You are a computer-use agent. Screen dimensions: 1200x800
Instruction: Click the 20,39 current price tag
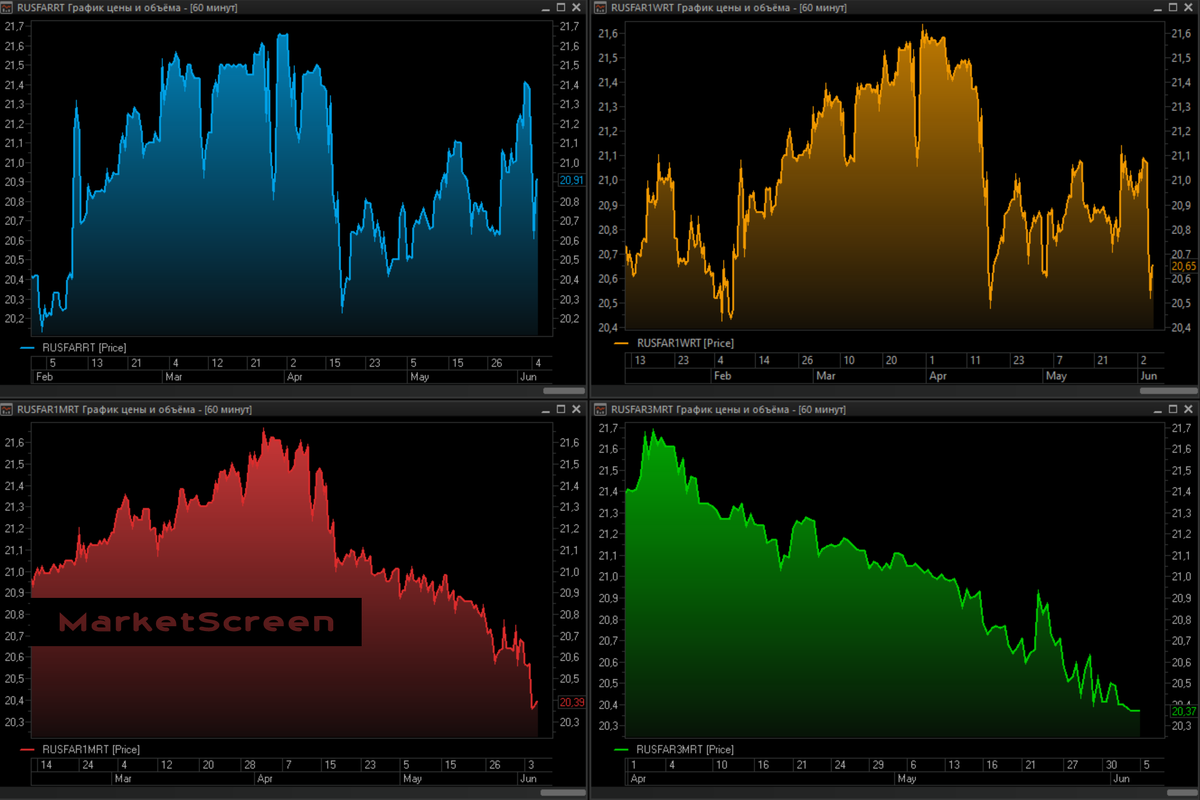pyautogui.click(x=570, y=702)
